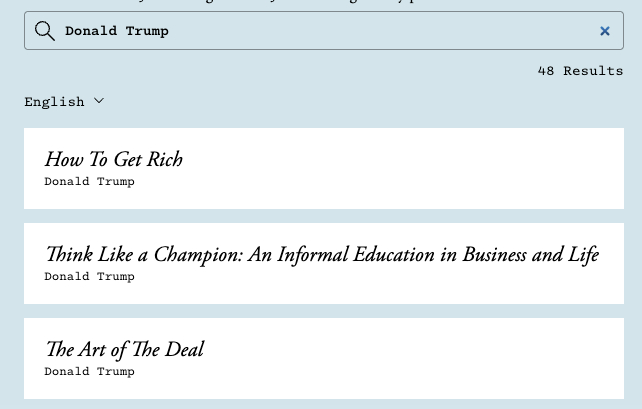Select the How To Get Rich result card
This screenshot has width=642, height=409.
[324, 168]
